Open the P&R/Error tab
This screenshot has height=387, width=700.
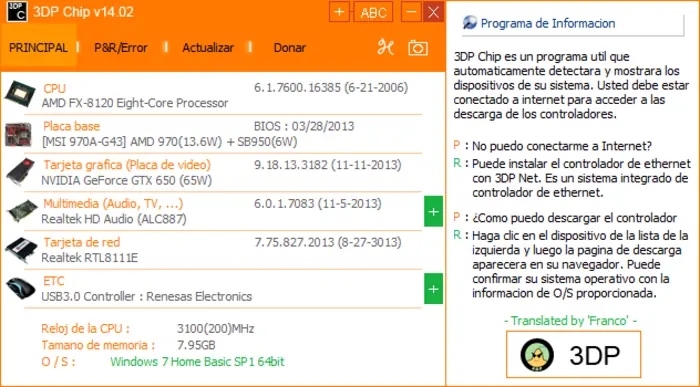pyautogui.click(x=121, y=48)
